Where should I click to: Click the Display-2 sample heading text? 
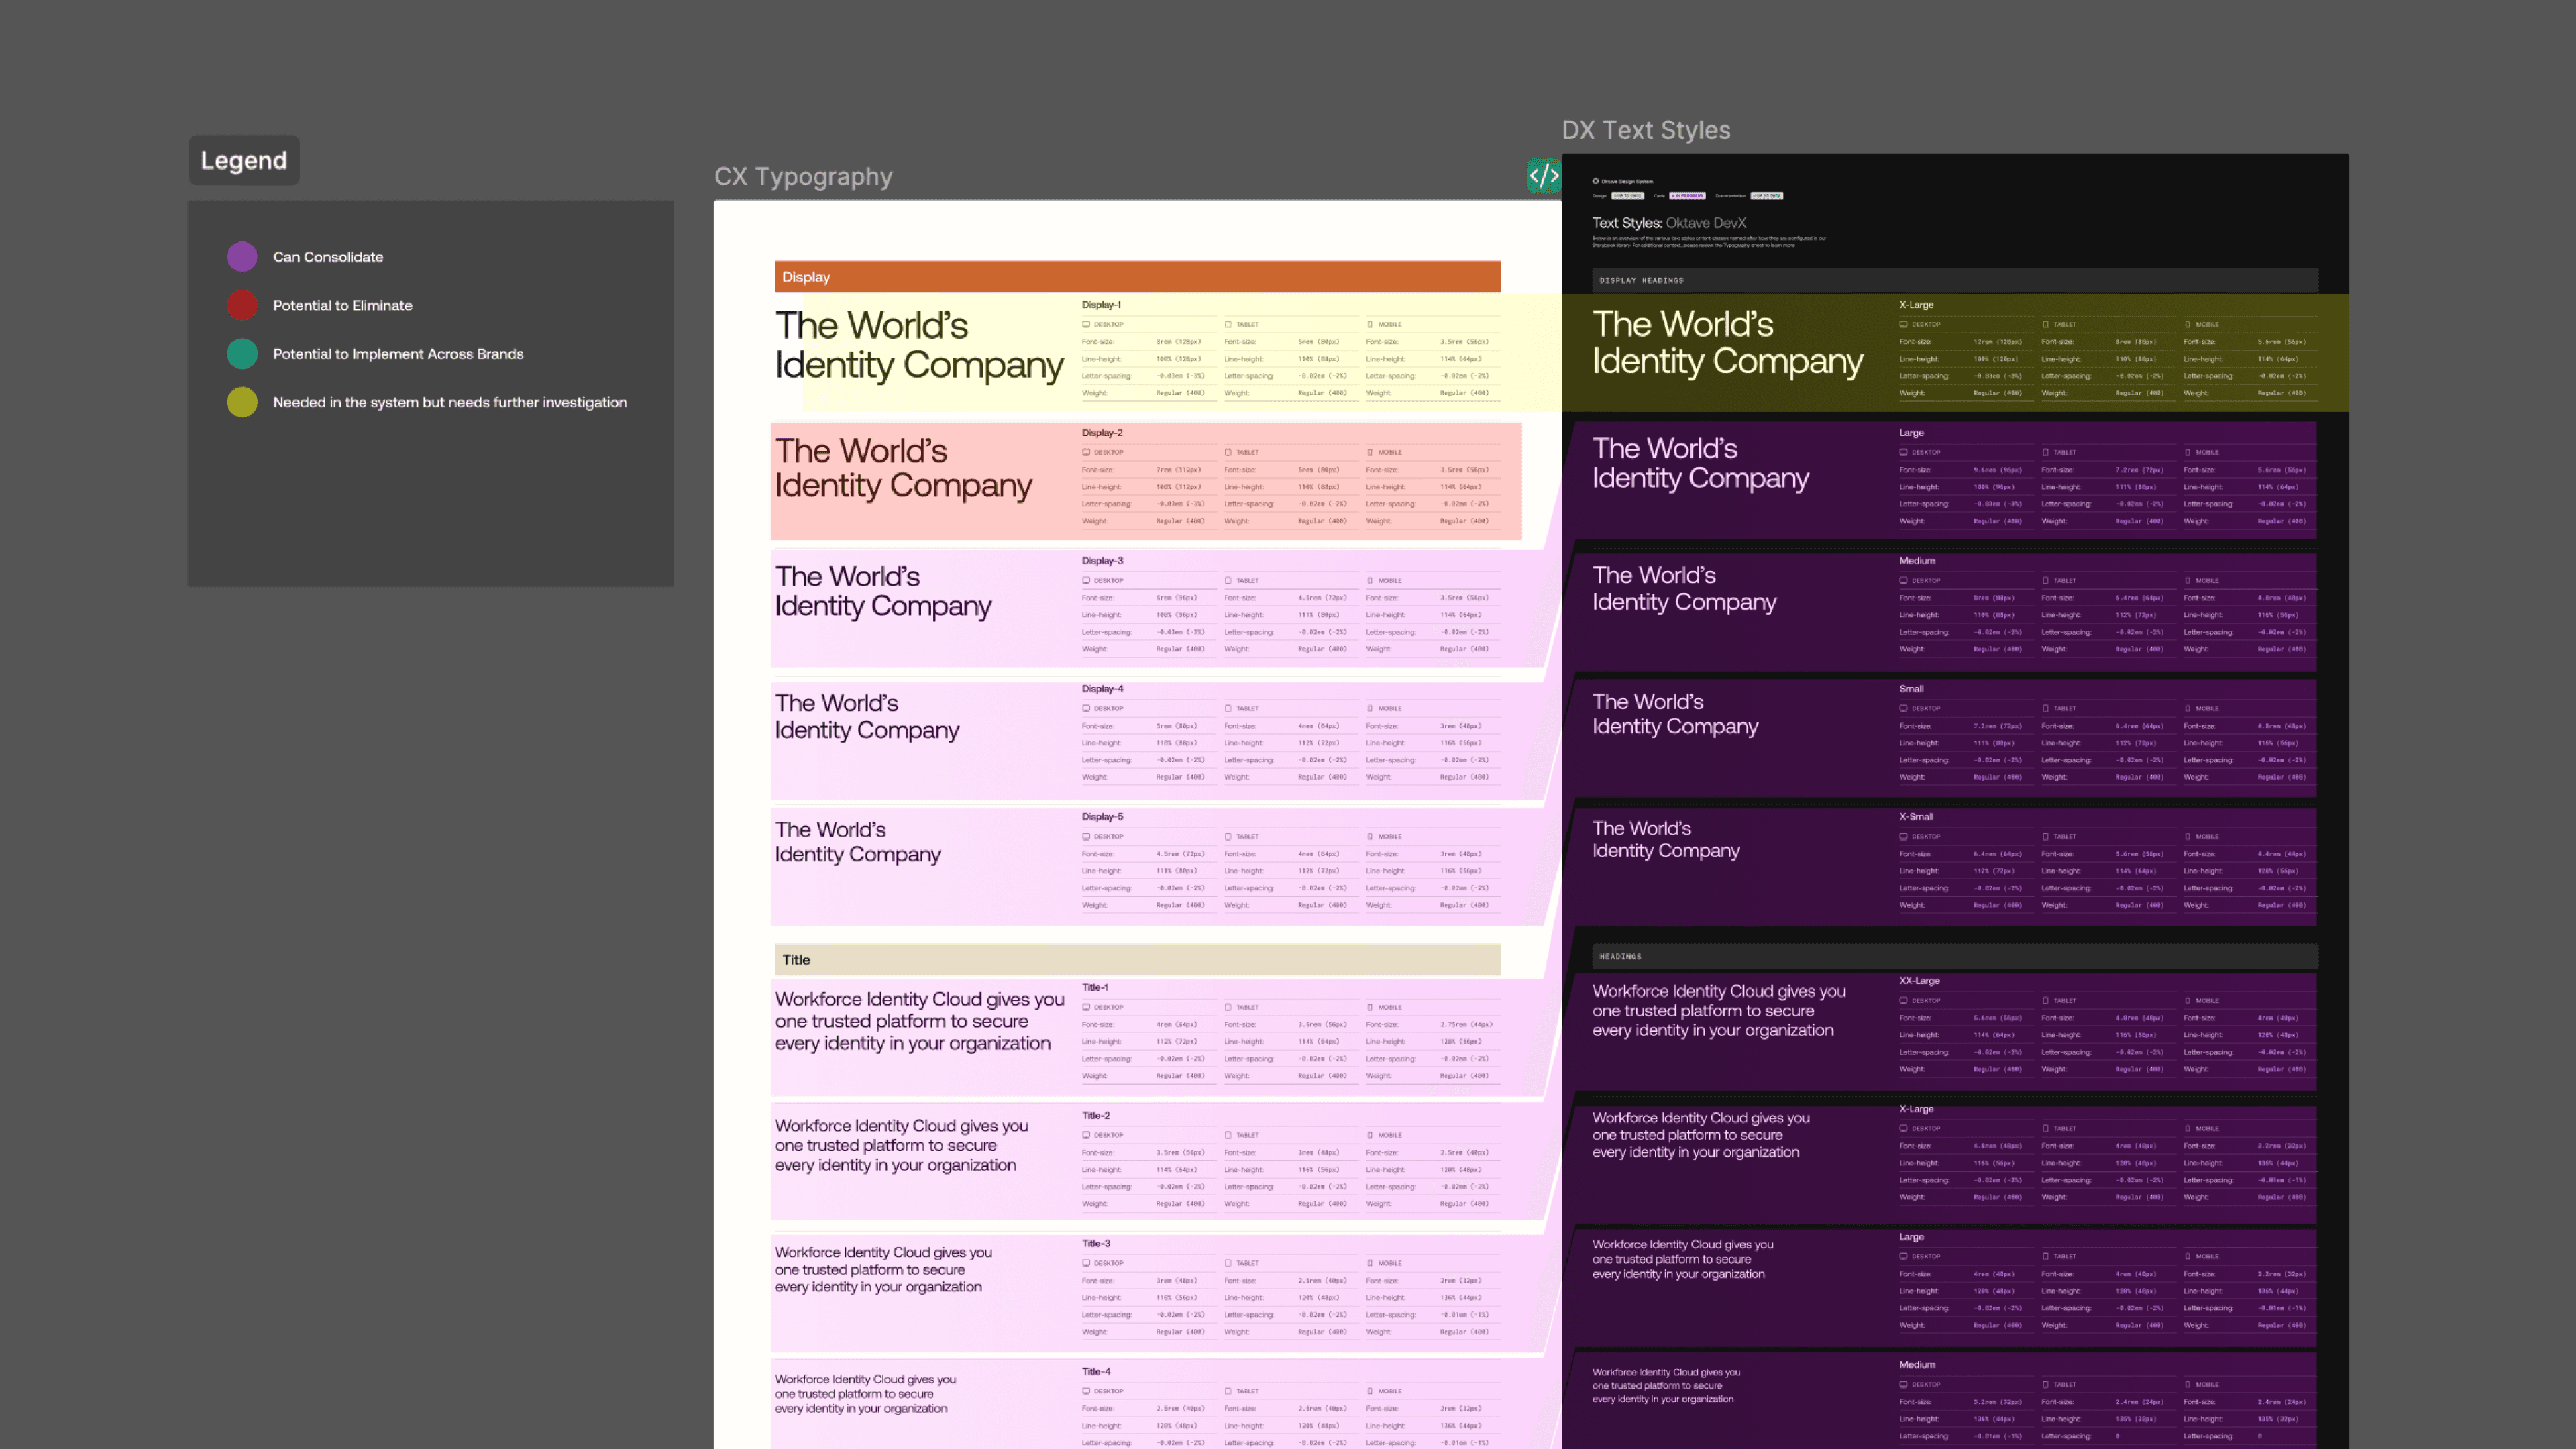(x=903, y=467)
